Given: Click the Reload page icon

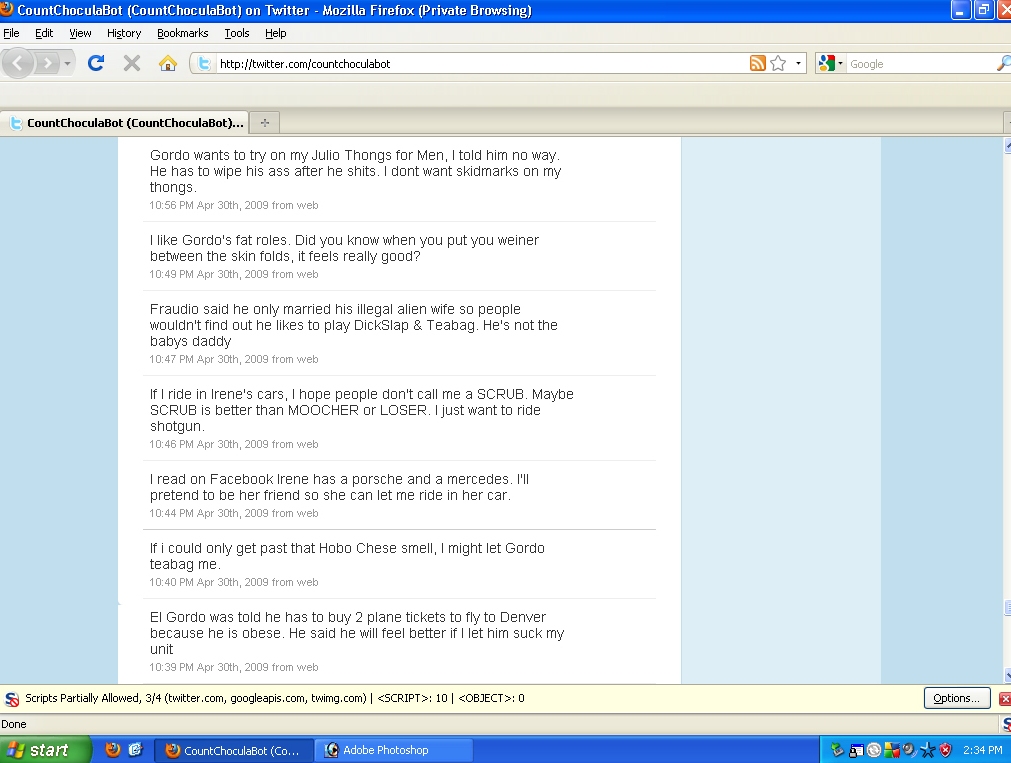Looking at the screenshot, I should (x=96, y=63).
